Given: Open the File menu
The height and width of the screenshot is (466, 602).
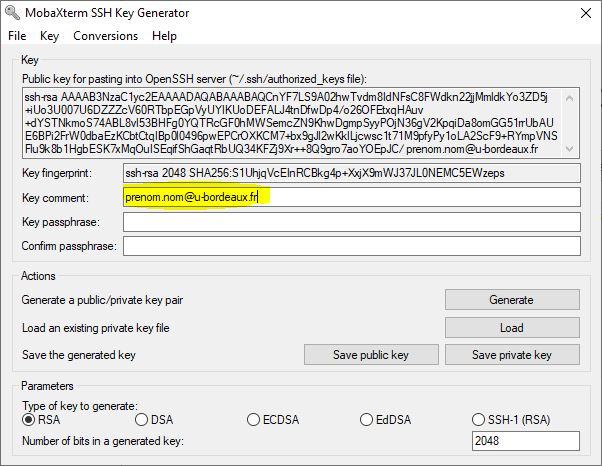Looking at the screenshot, I should (x=17, y=36).
